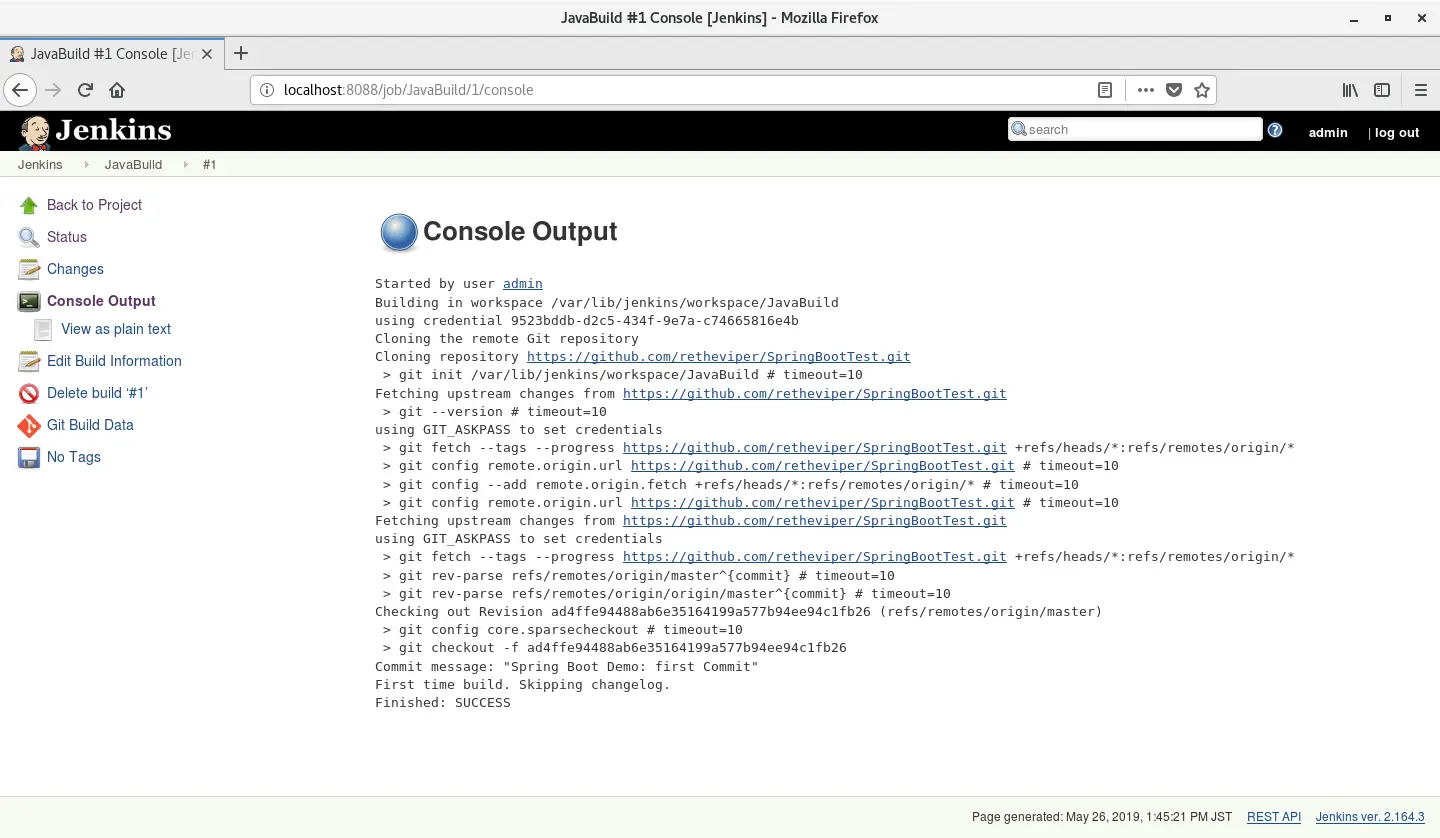Viewport: 1440px width, 838px height.
Task: Open the Firefox library icon
Action: (1350, 90)
